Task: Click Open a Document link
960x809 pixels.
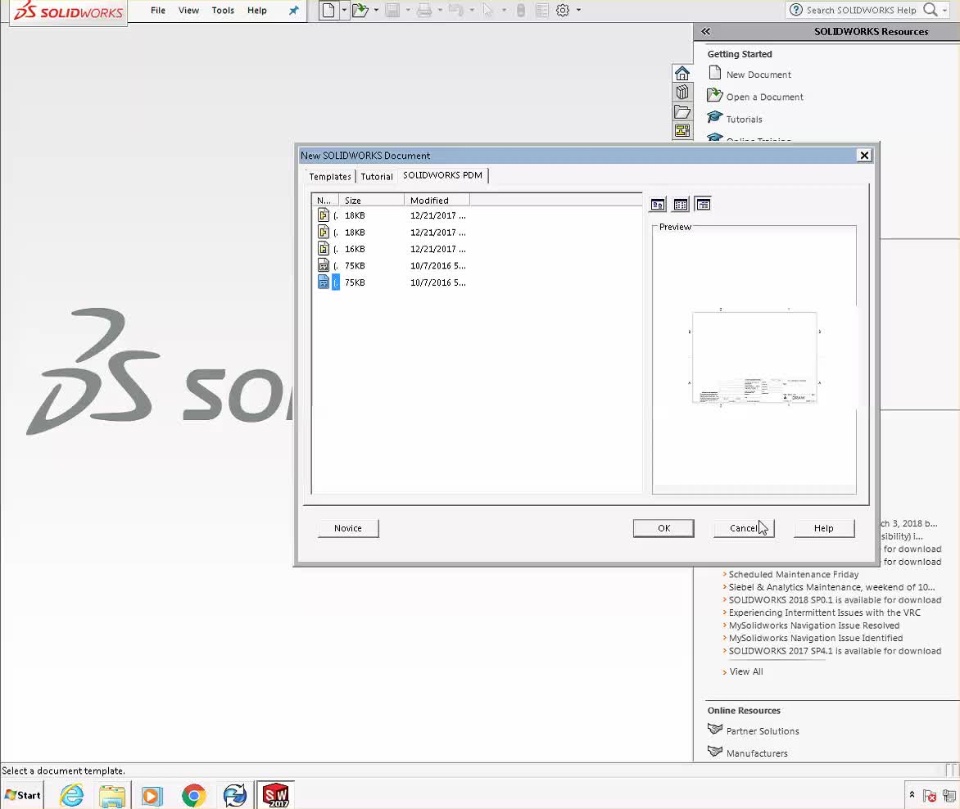Action: pyautogui.click(x=765, y=97)
